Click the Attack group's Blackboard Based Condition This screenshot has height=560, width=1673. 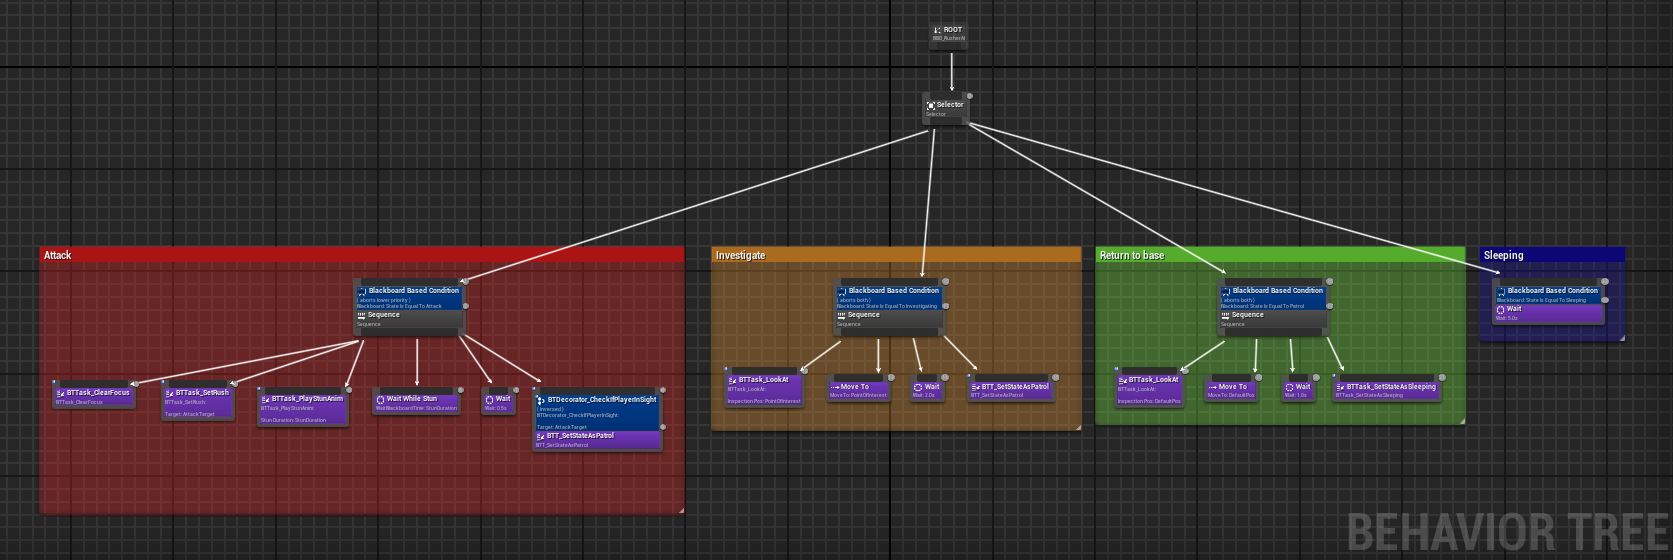[x=410, y=297]
